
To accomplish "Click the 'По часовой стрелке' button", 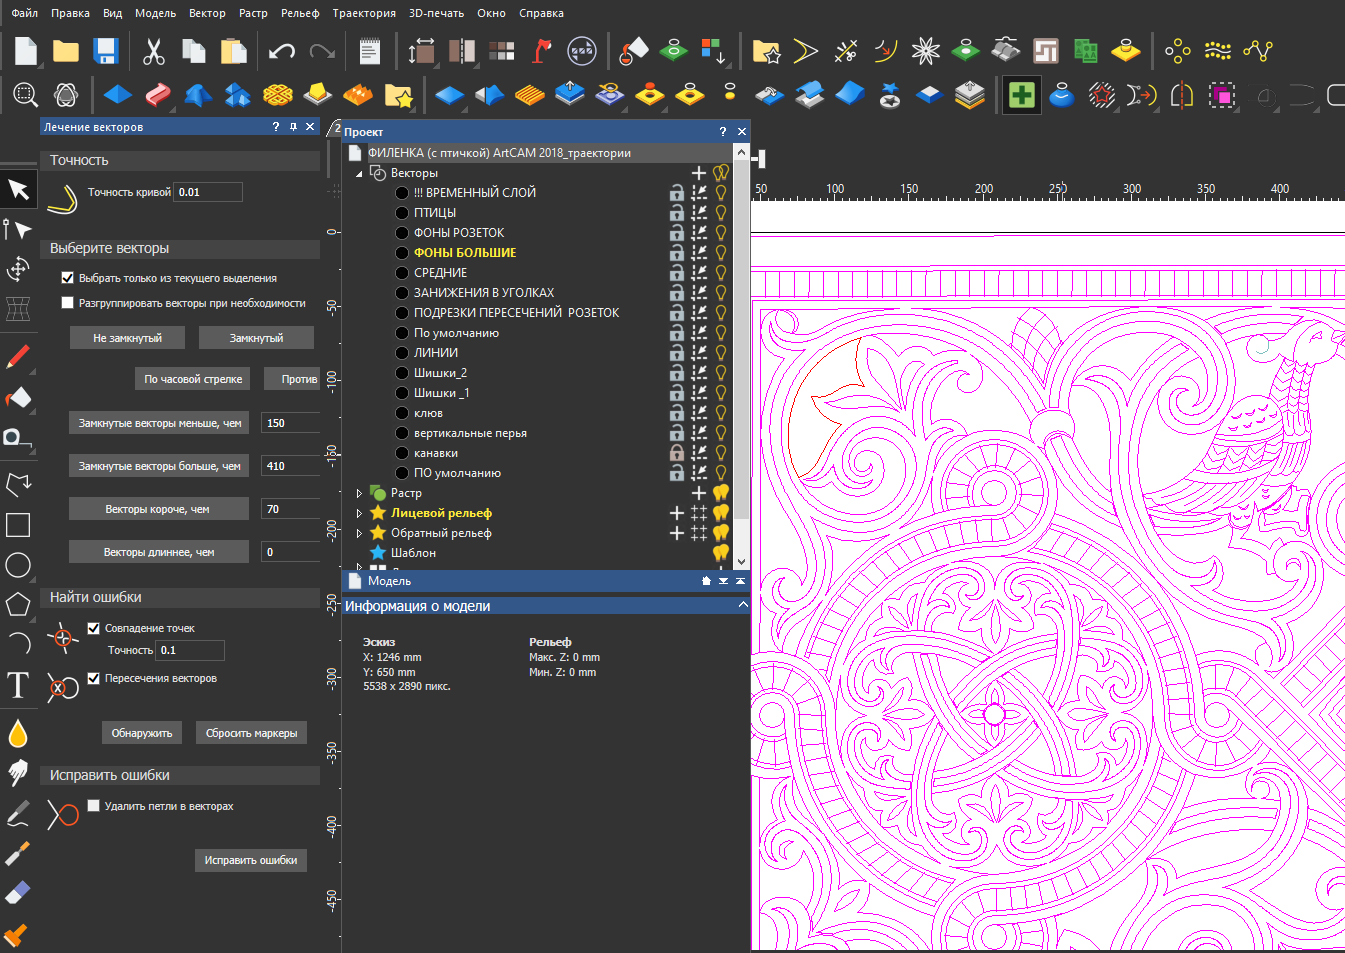I will 193,379.
